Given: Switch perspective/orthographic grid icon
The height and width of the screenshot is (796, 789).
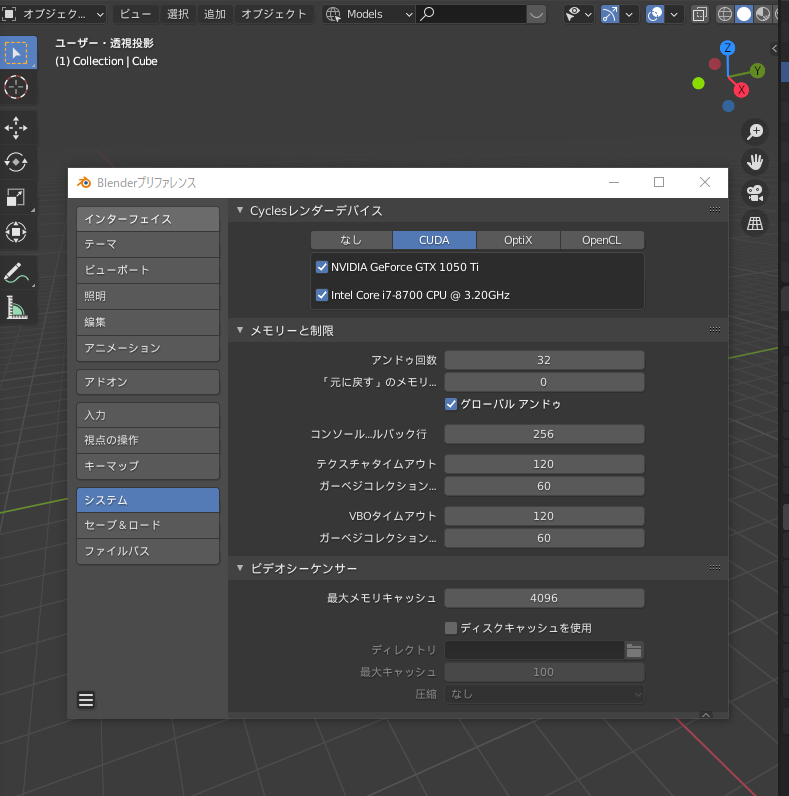Looking at the screenshot, I should coord(755,223).
